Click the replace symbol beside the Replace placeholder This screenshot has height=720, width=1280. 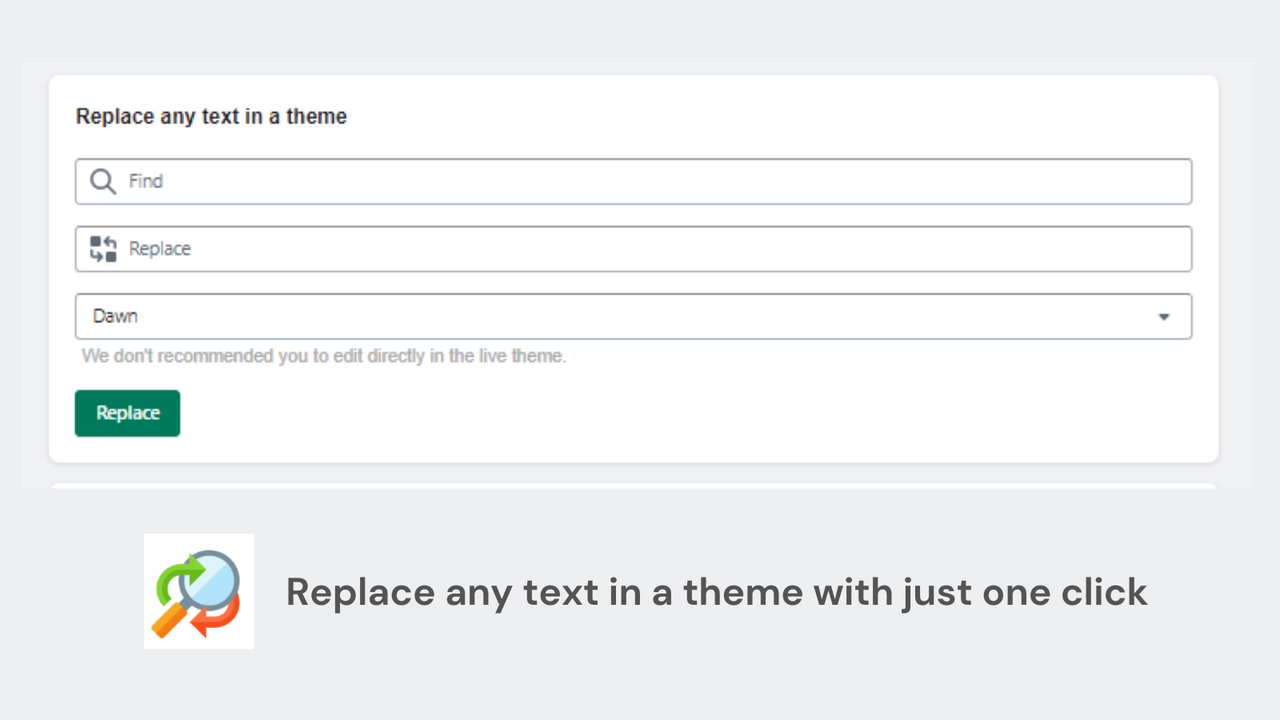[x=101, y=248]
